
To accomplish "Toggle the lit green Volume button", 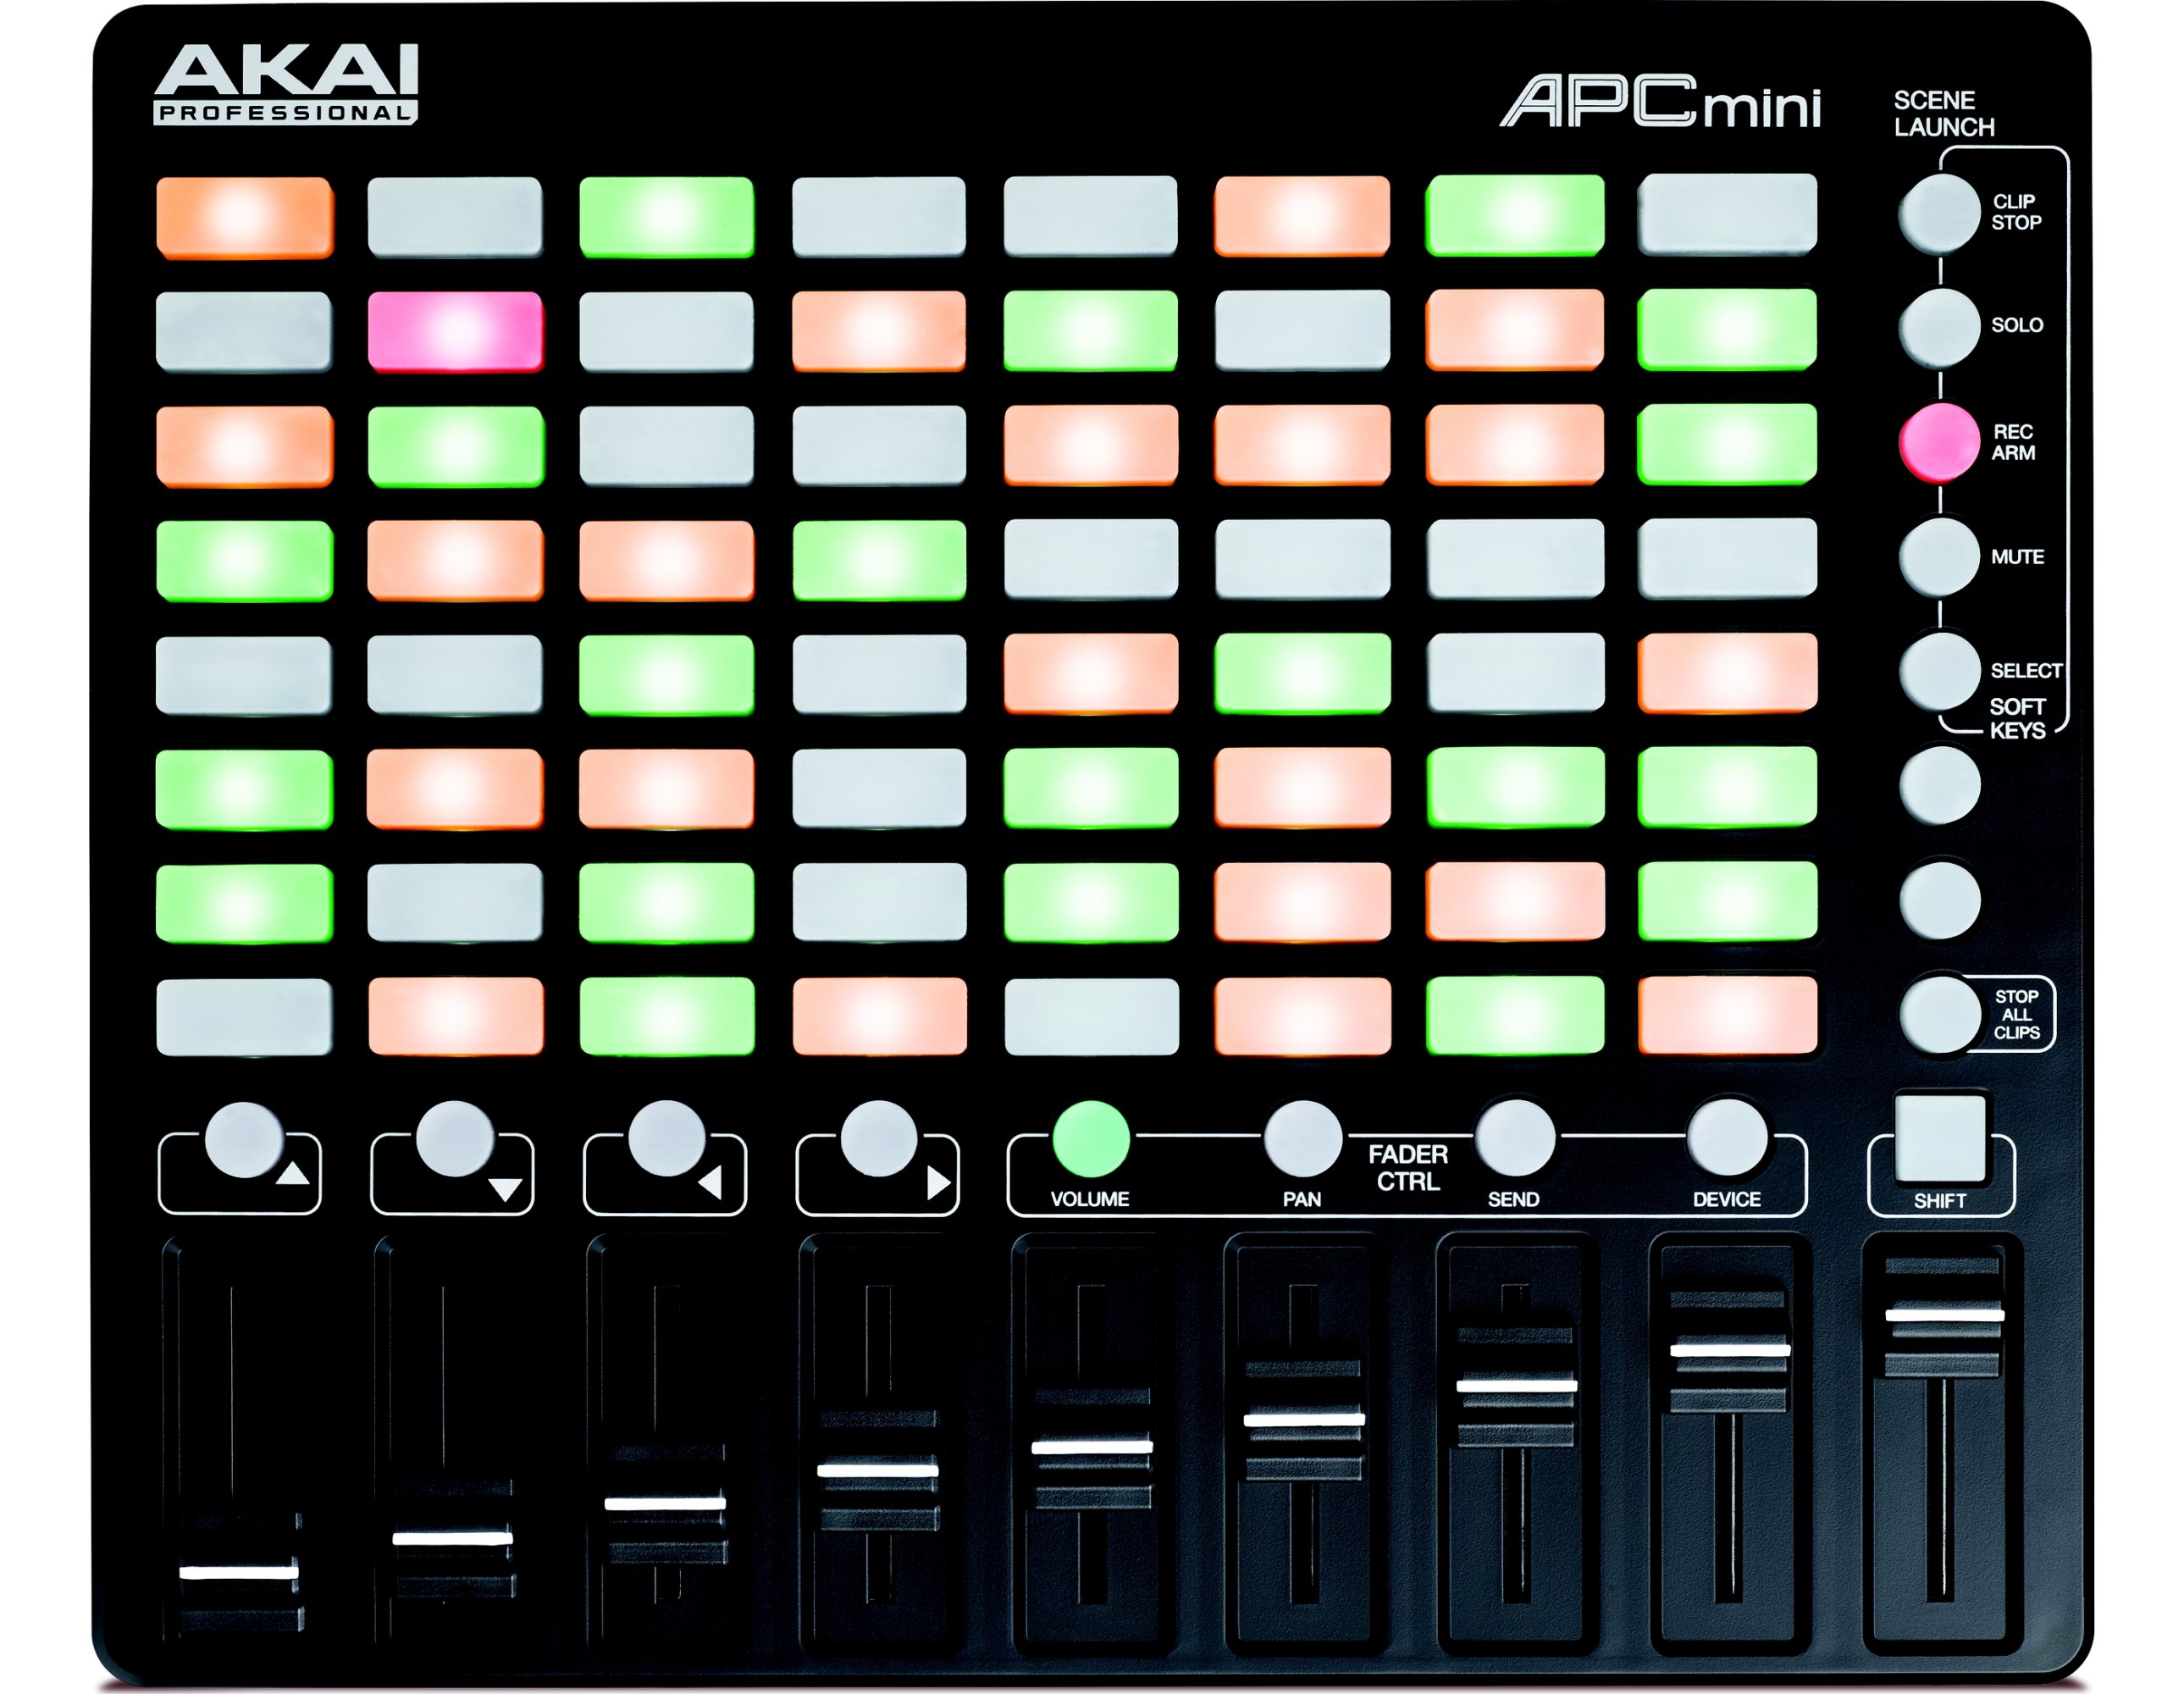I will pyautogui.click(x=1091, y=1139).
